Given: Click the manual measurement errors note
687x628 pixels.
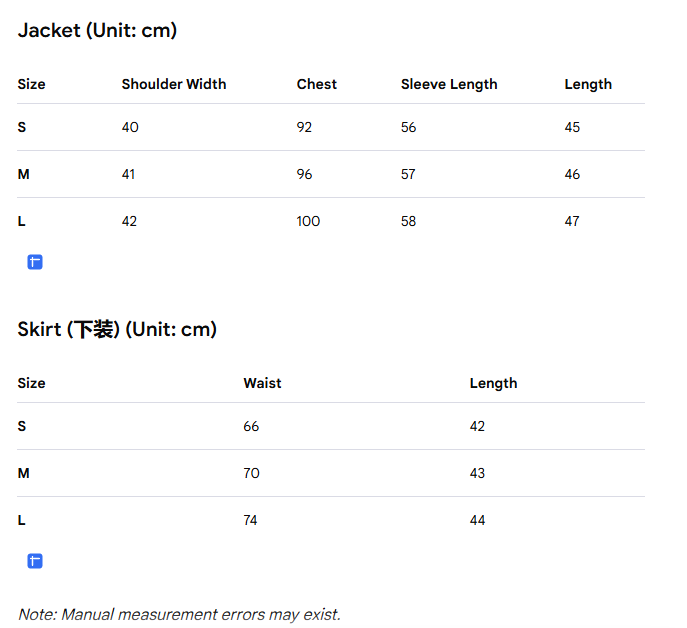Looking at the screenshot, I should tap(179, 614).
